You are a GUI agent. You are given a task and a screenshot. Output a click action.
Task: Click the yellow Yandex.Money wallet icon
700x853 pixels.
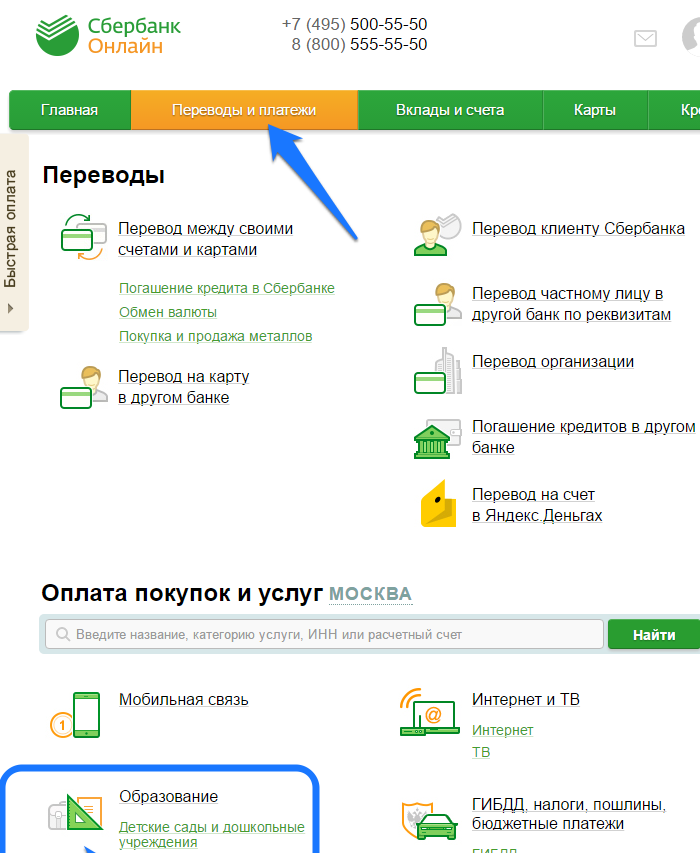click(x=438, y=504)
